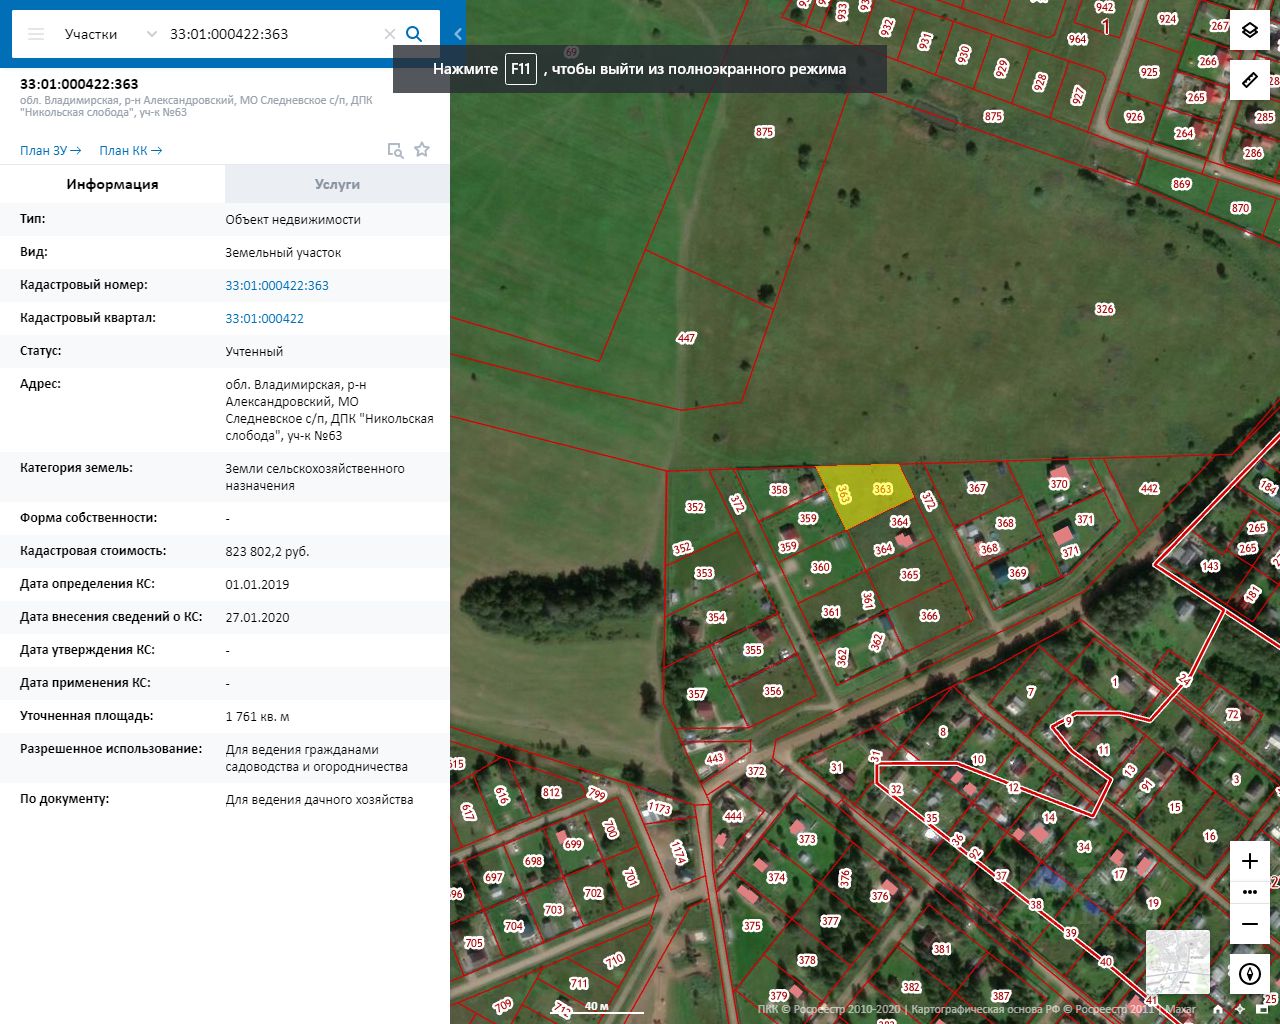Clear the search field with X icon

click(390, 34)
